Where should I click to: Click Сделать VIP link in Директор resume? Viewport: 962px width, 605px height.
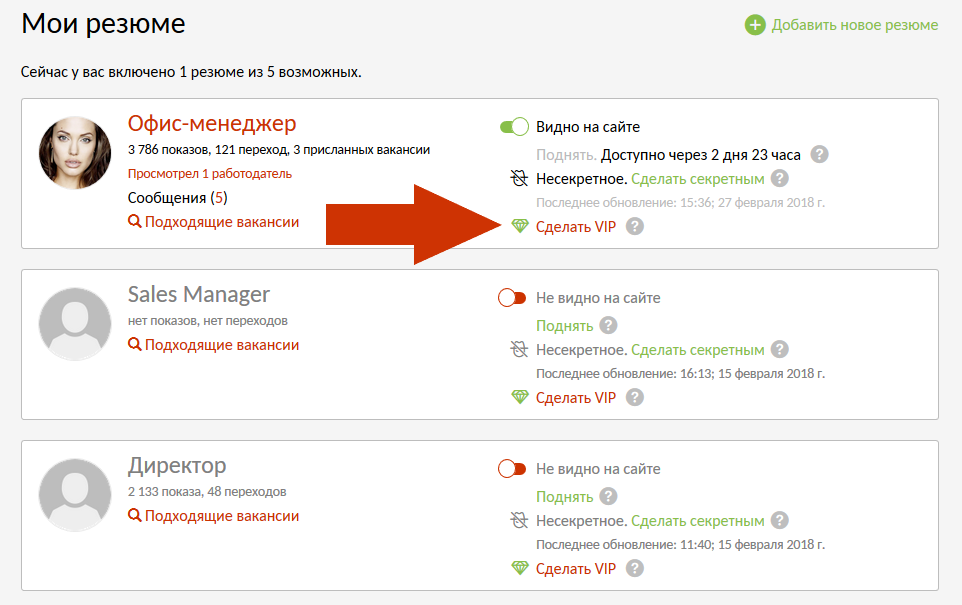click(576, 568)
